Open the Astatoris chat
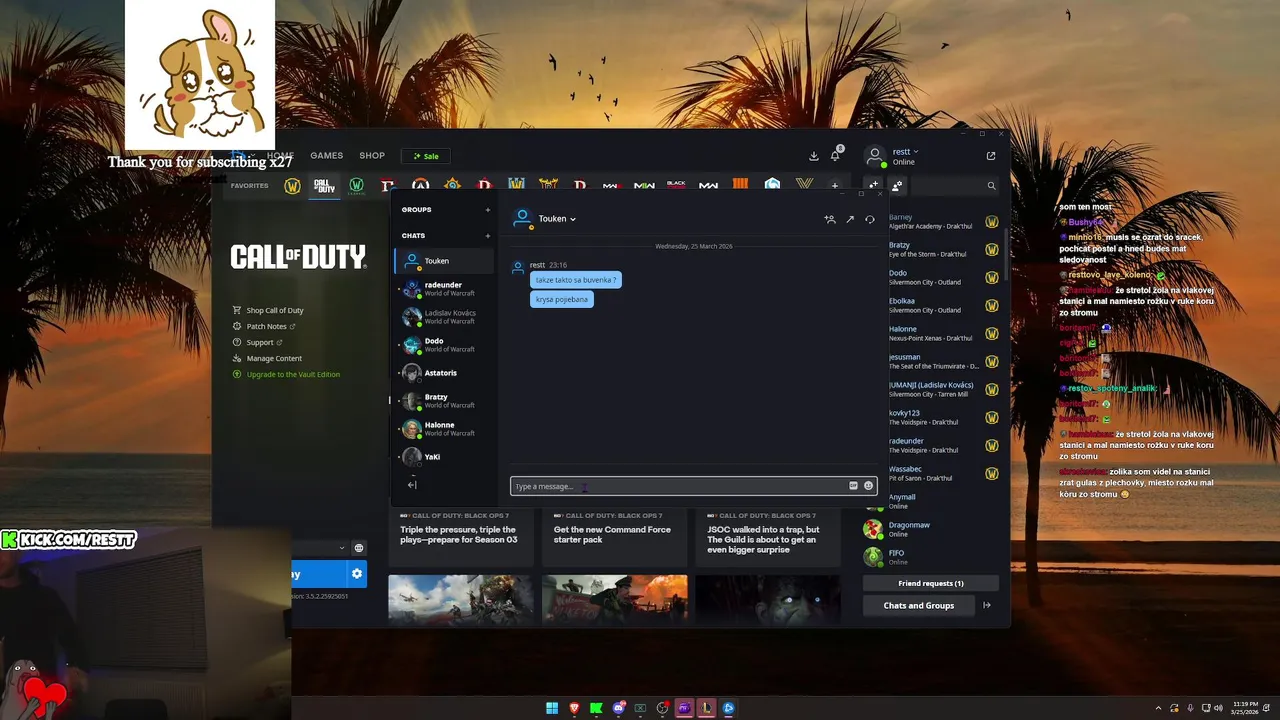Image resolution: width=1280 pixels, height=720 pixels. click(445, 373)
